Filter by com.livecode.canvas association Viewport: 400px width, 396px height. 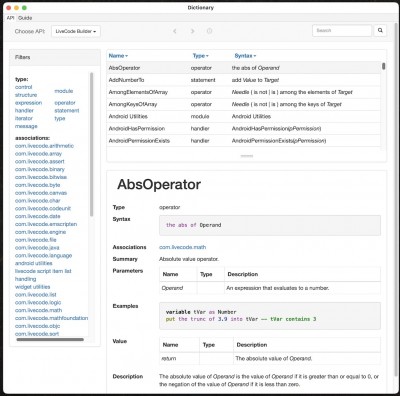[x=41, y=193]
